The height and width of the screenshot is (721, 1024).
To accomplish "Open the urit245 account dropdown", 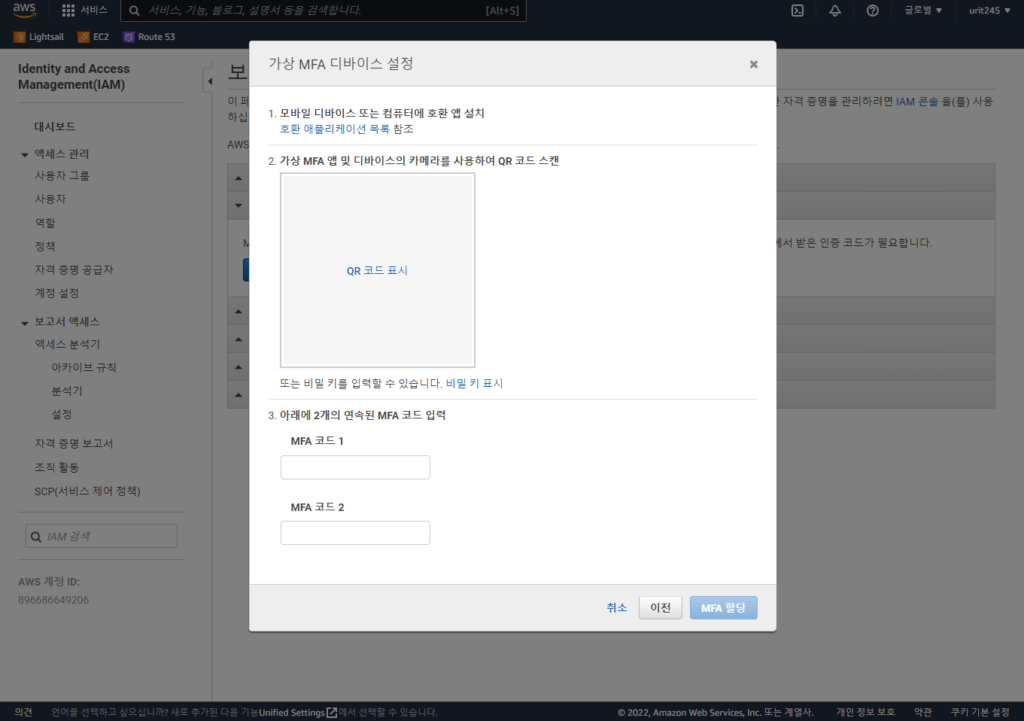I will 989,10.
